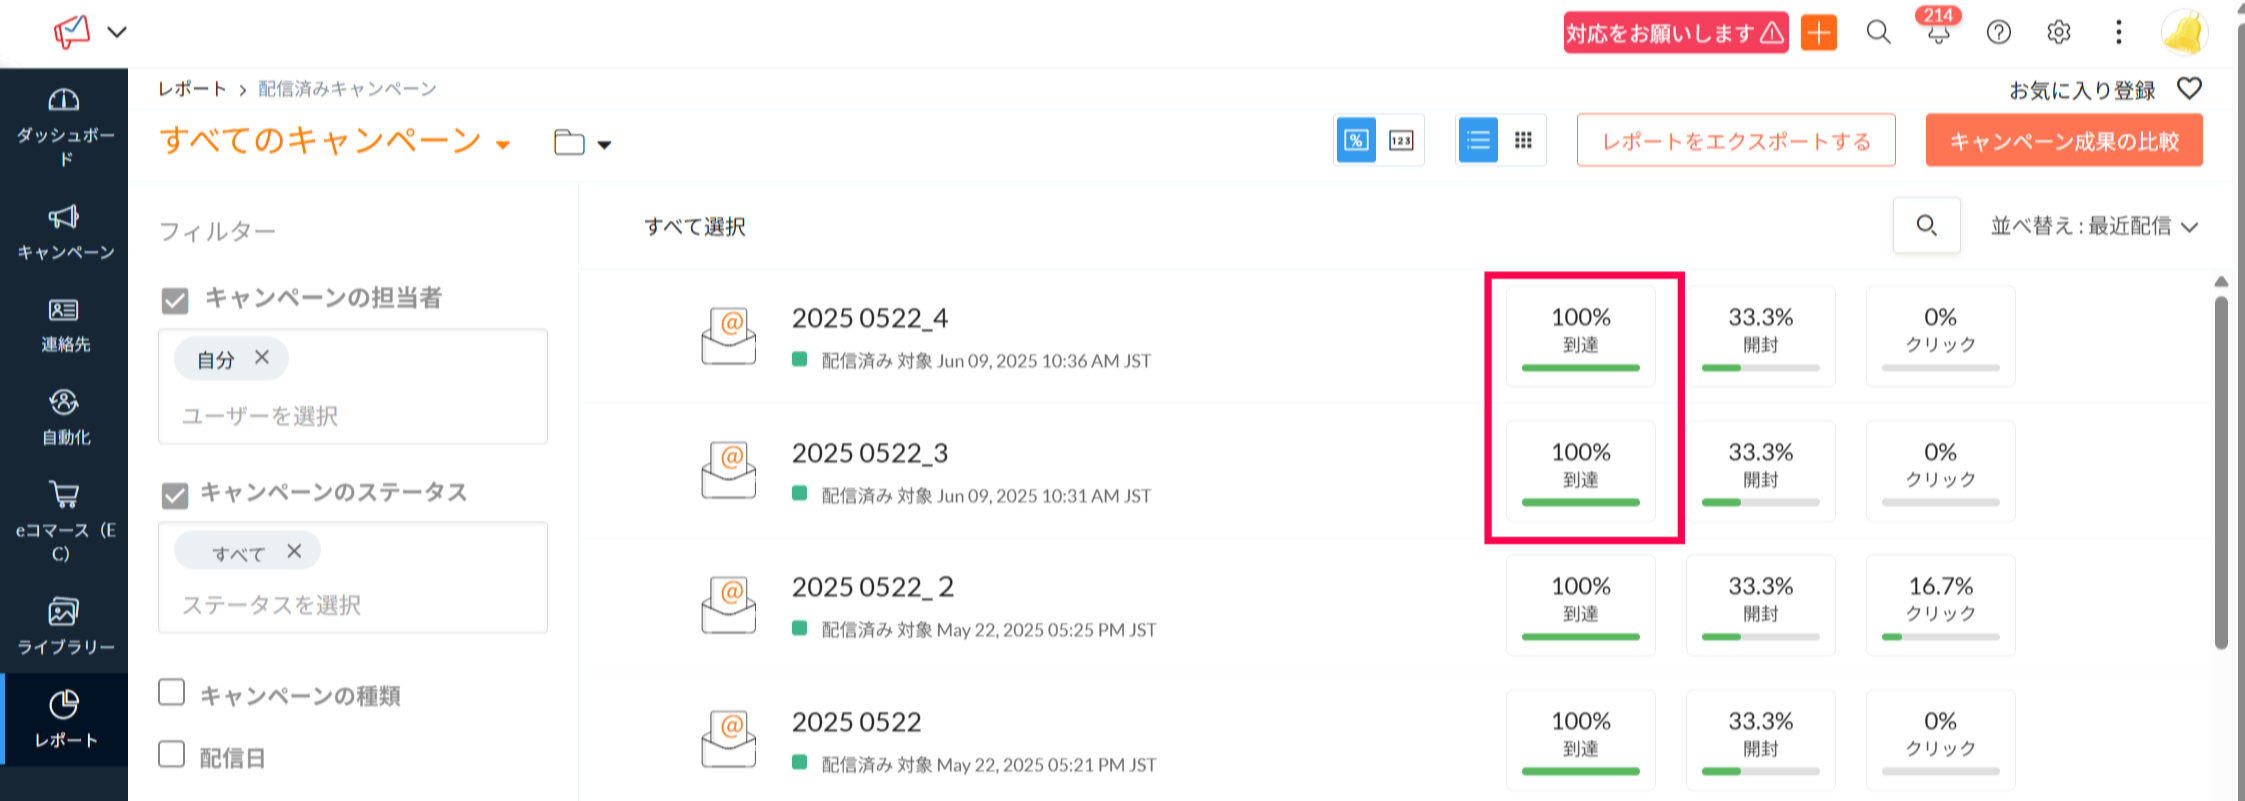The height and width of the screenshot is (801, 2245).
Task: Click the レポートをエクスポートする button
Action: [1735, 141]
